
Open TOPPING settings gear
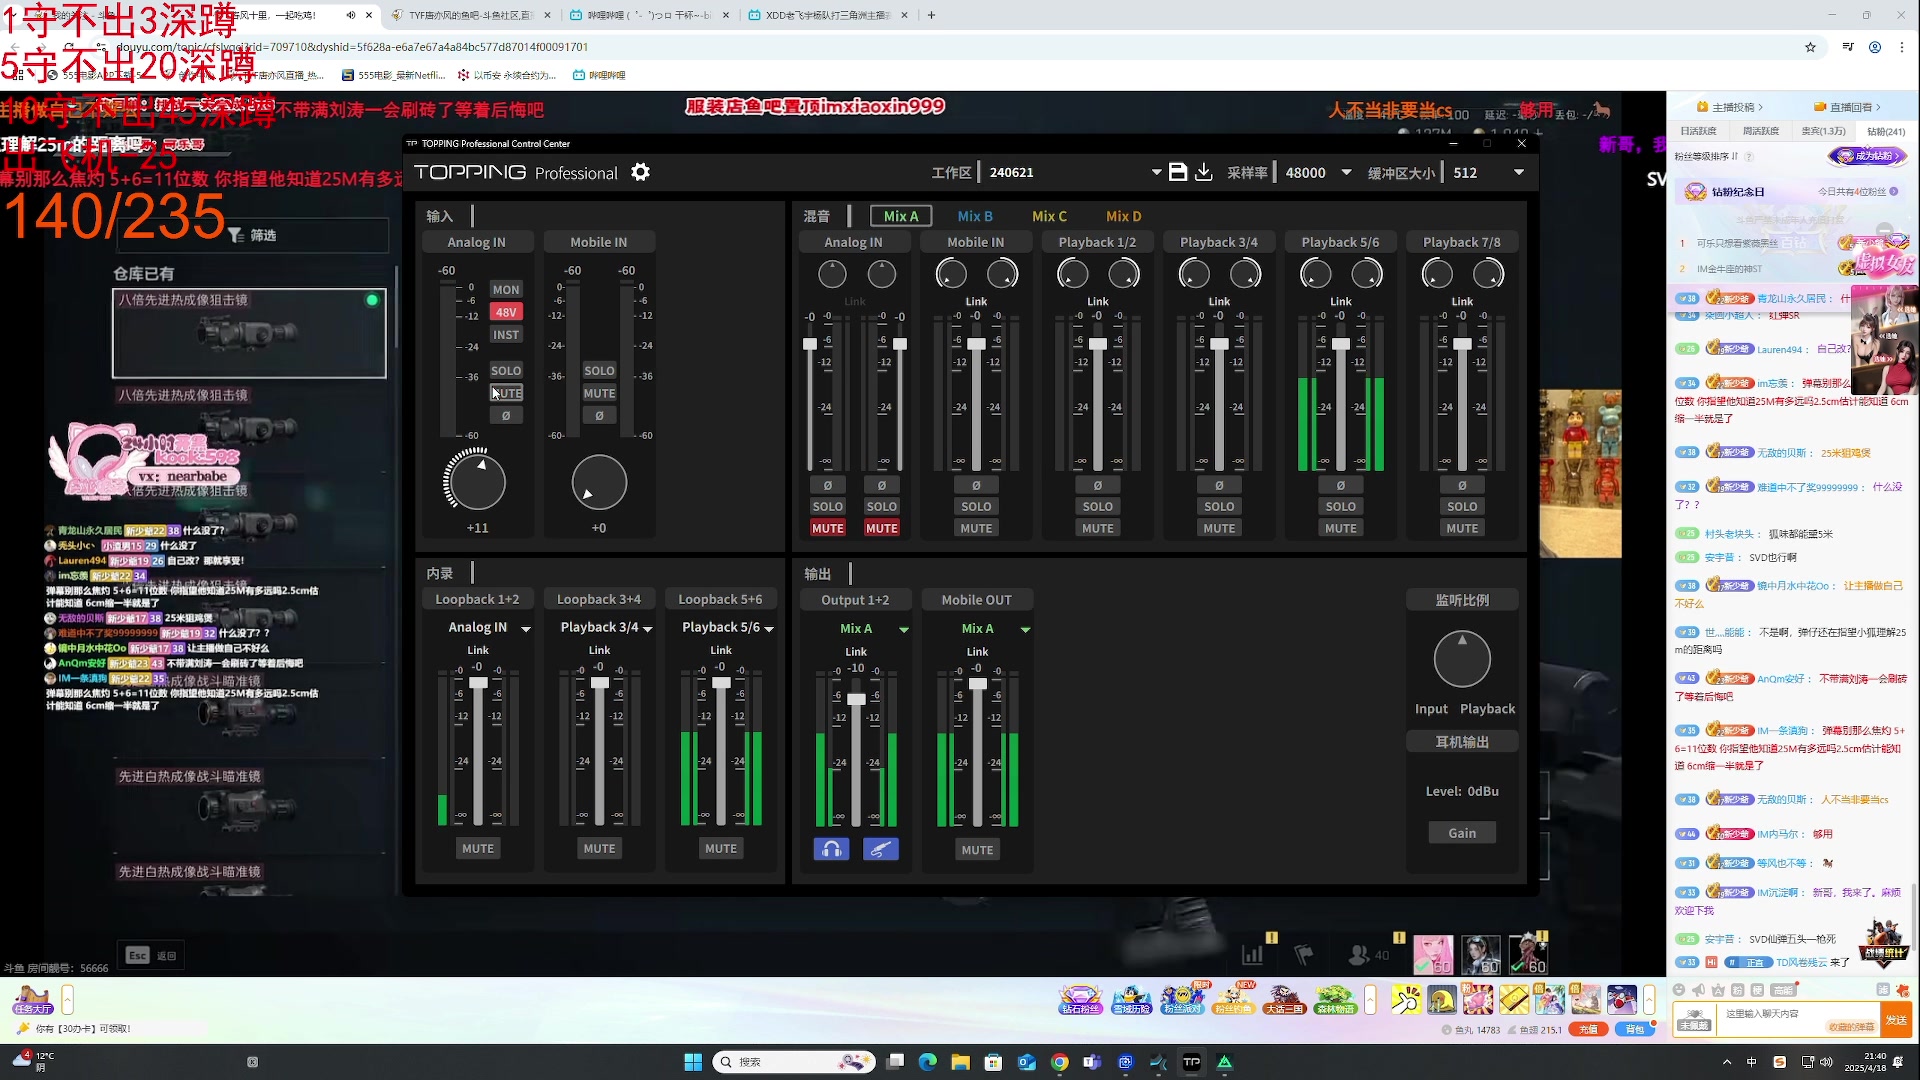[x=641, y=172]
